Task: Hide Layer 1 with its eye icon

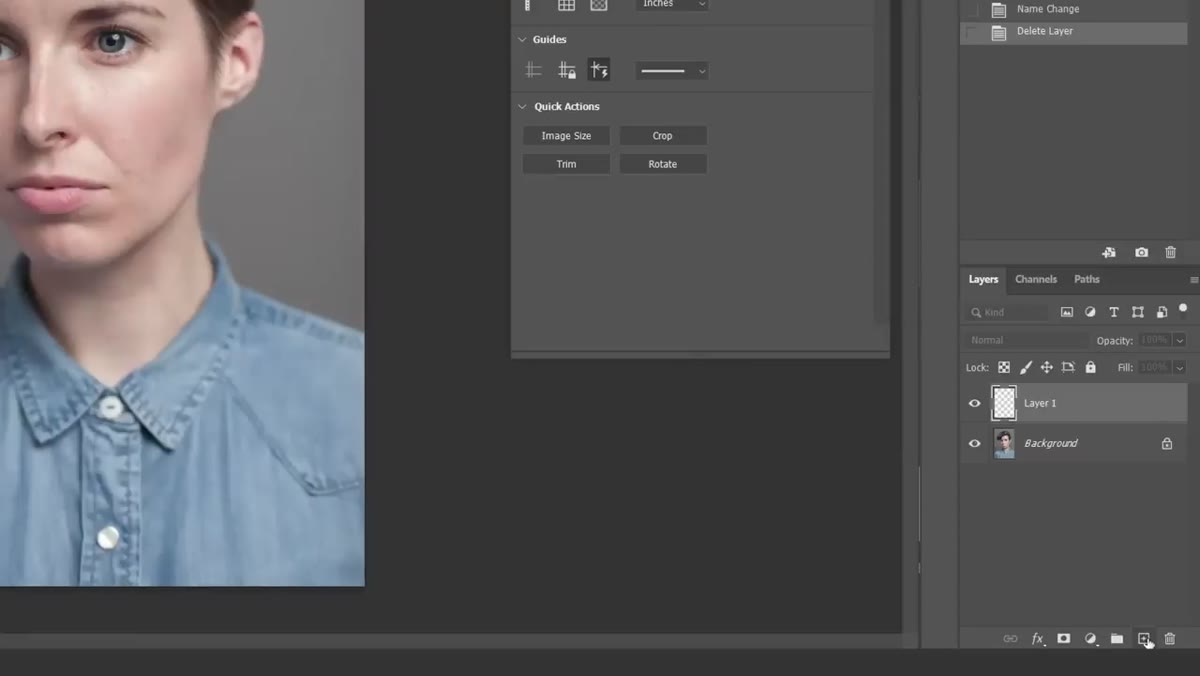Action: [975, 404]
